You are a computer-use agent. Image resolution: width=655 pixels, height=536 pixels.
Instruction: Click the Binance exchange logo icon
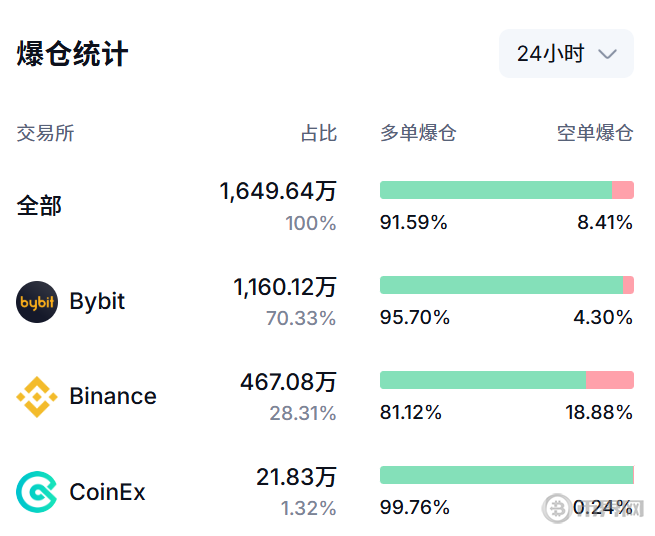(x=38, y=397)
